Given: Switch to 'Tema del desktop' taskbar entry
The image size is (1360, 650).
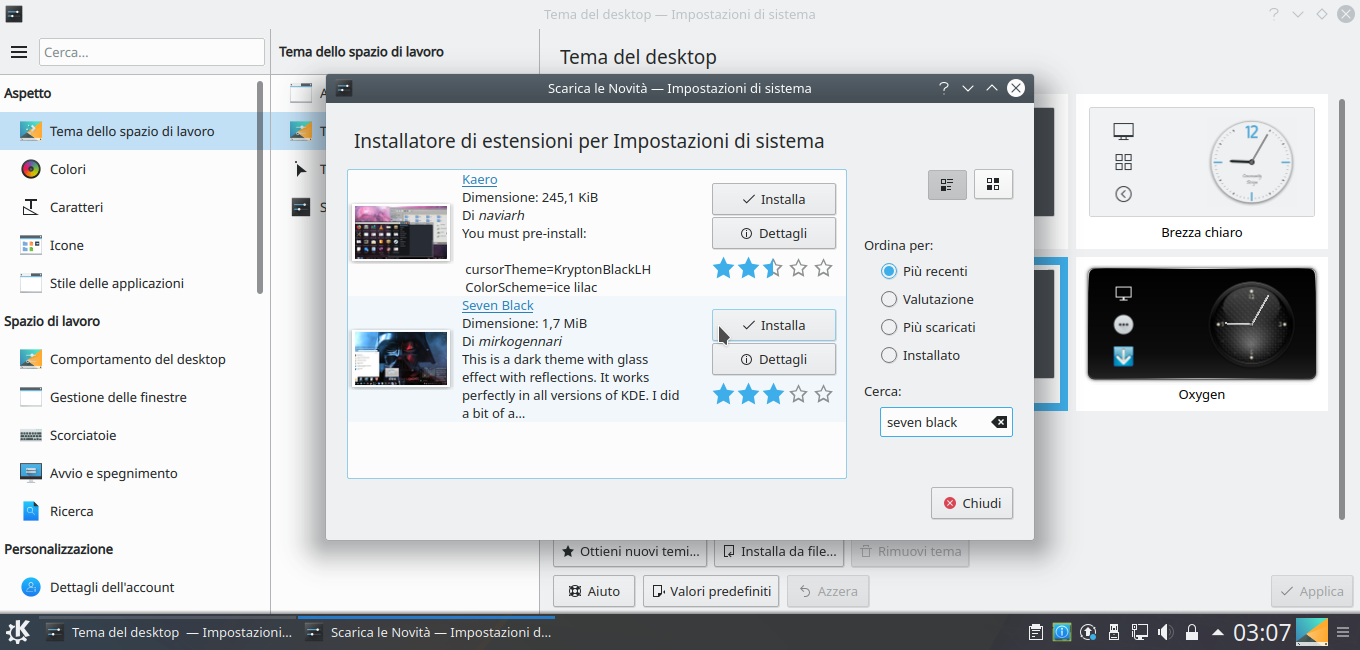Looking at the screenshot, I should [x=169, y=632].
